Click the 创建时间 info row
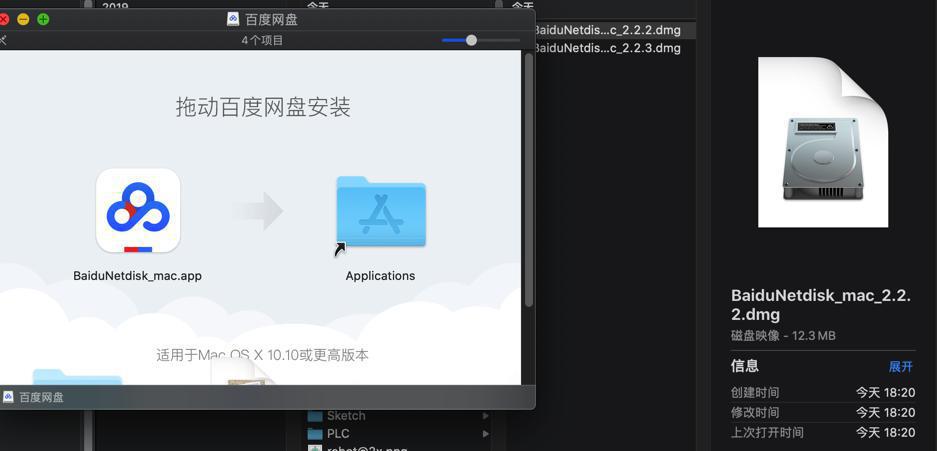Viewport: 937px width, 451px height. pos(823,392)
